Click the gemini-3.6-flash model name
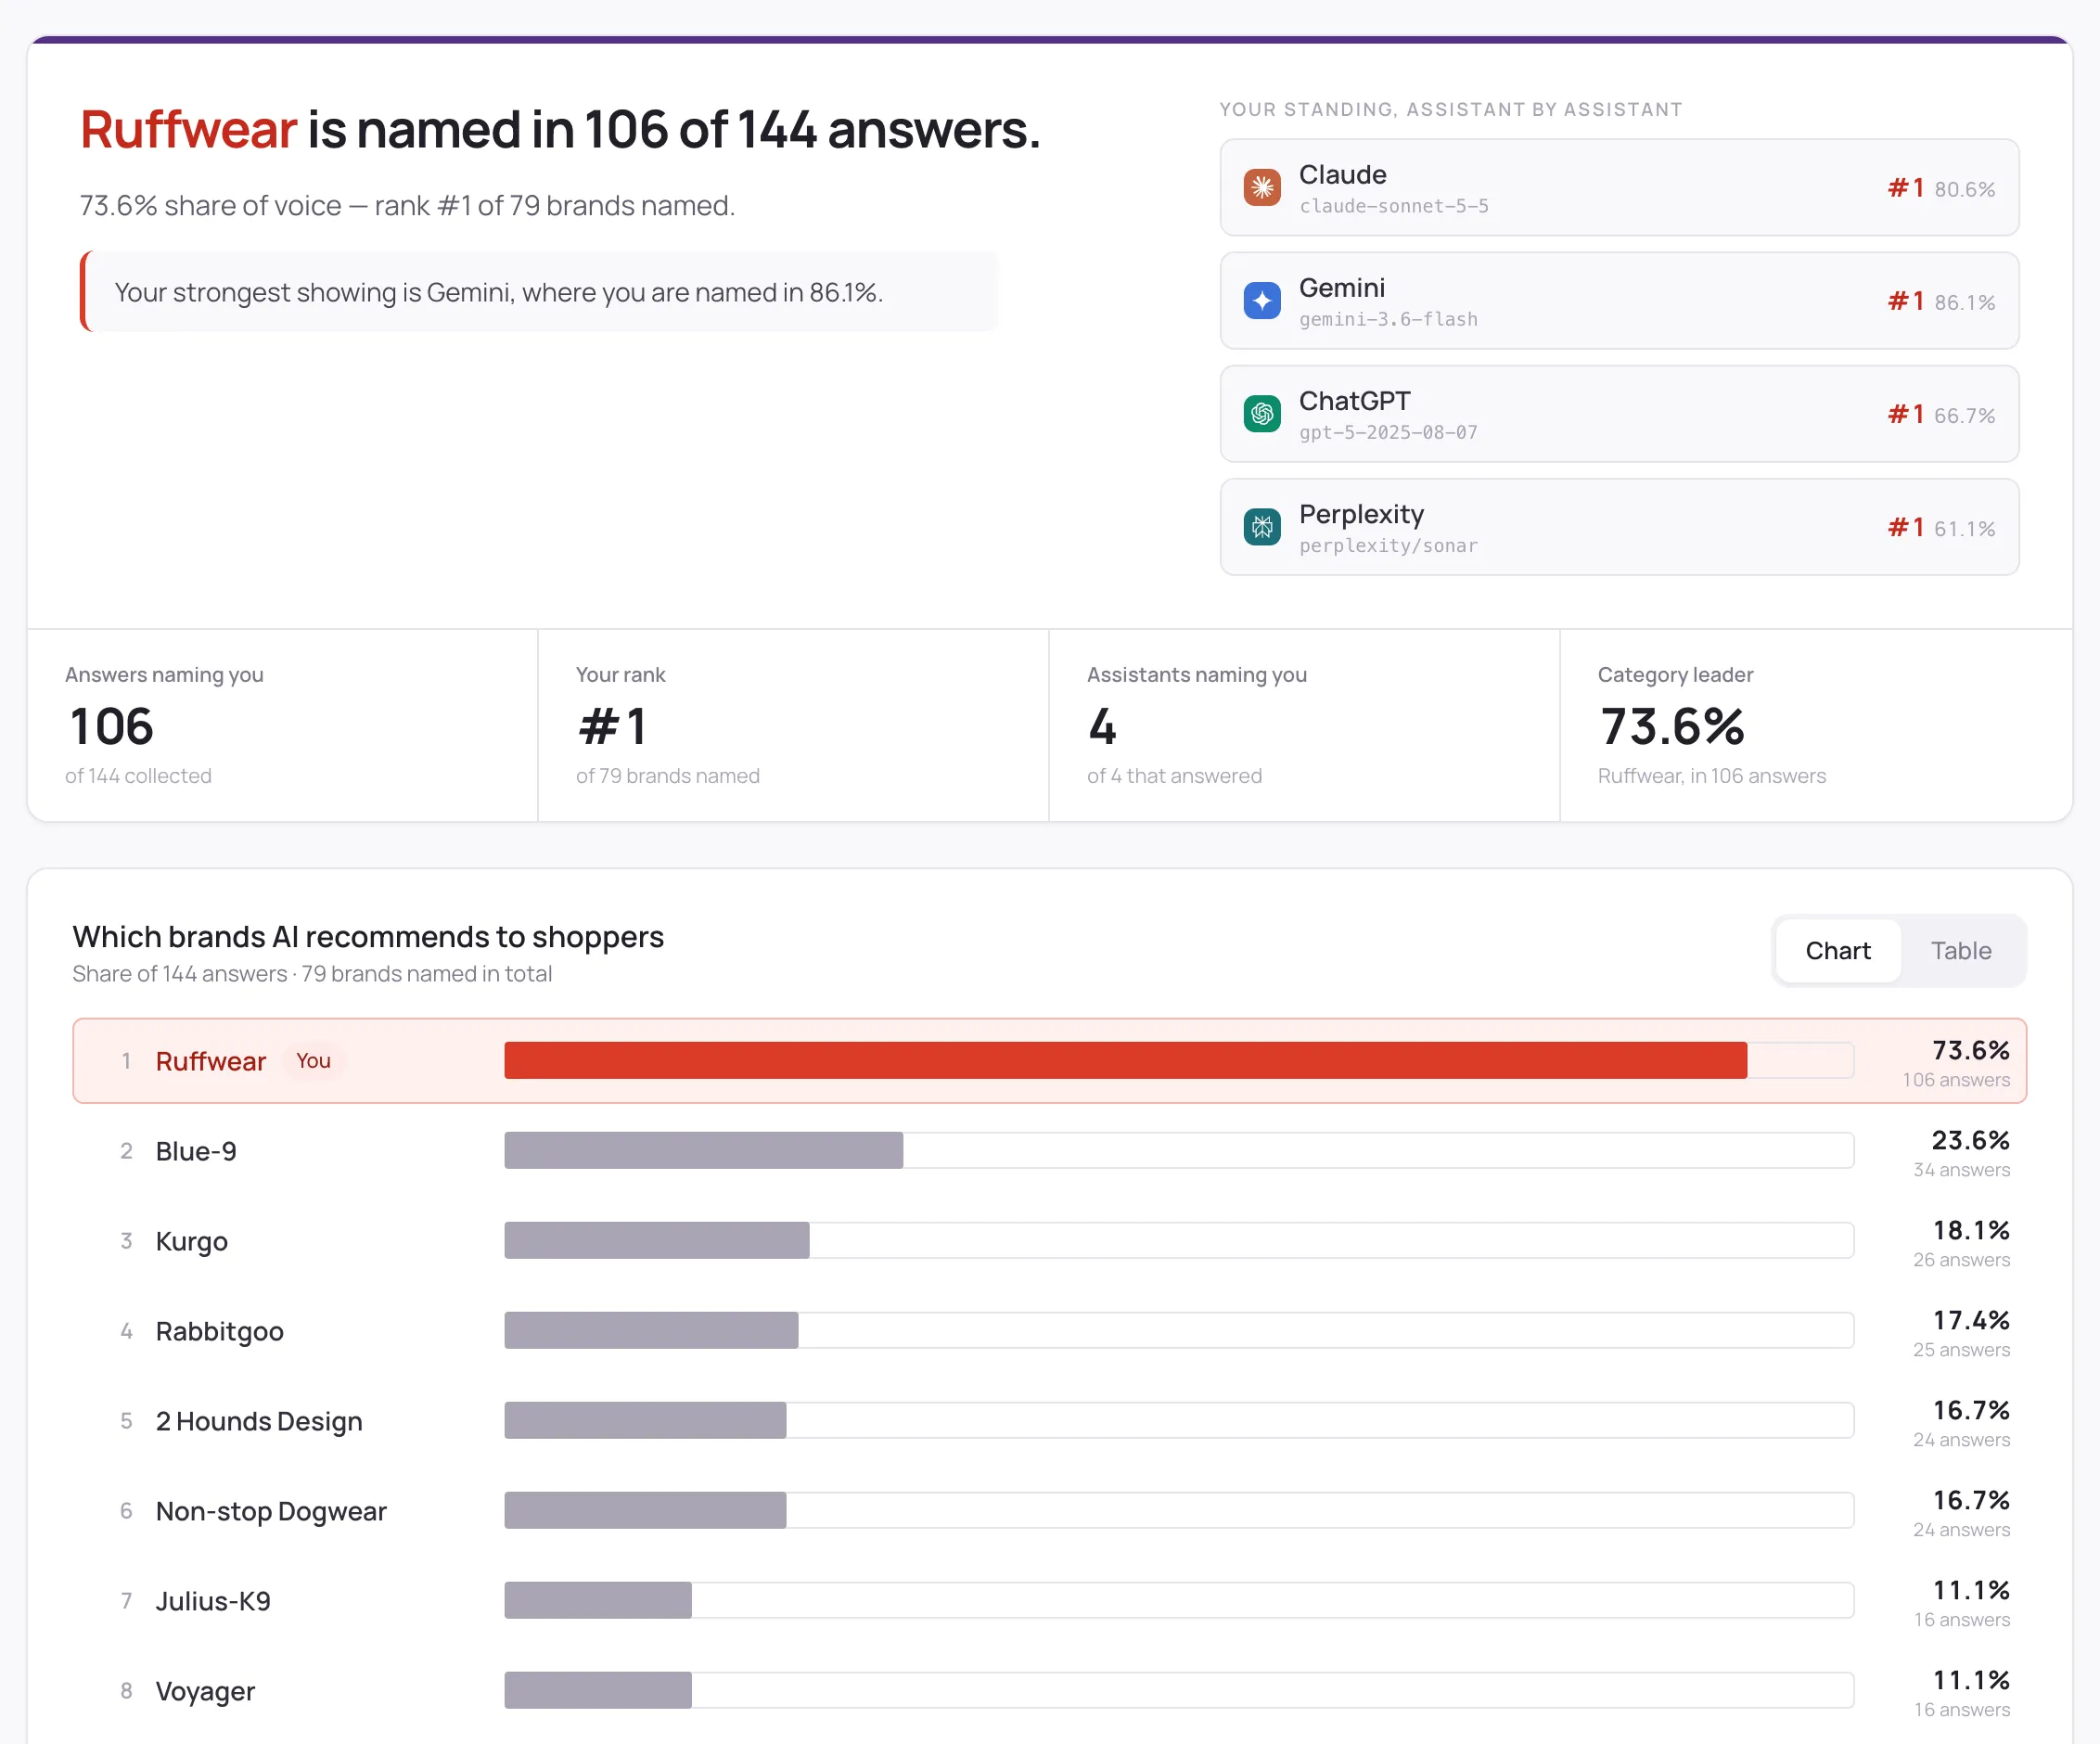2100x1744 pixels. (1388, 319)
